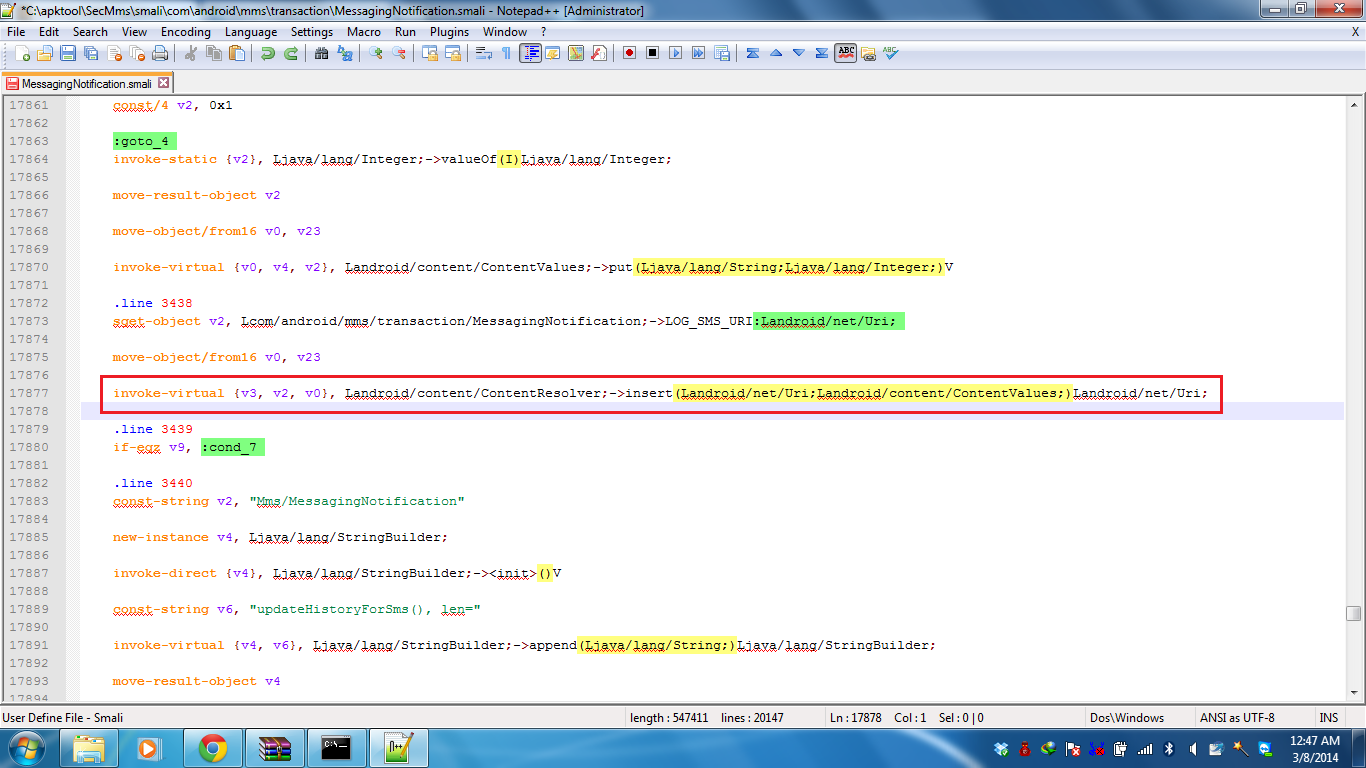This screenshot has width=1366, height=768.
Task: Zoom out with magnifier minus icon
Action: [399, 53]
